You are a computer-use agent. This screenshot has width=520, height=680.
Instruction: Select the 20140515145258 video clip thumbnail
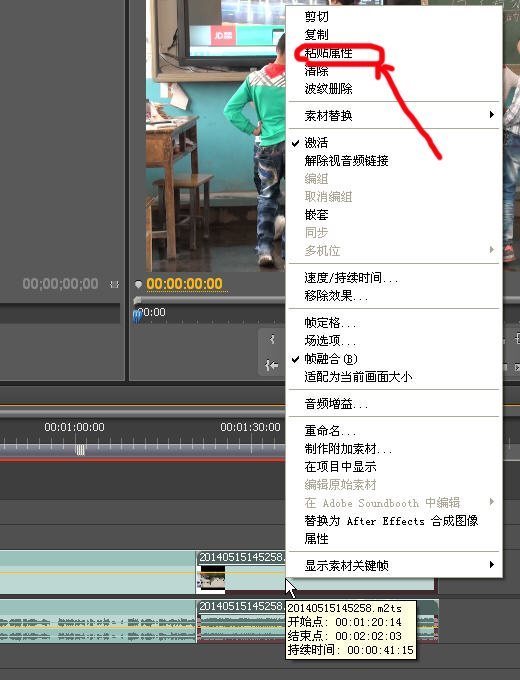coord(210,579)
